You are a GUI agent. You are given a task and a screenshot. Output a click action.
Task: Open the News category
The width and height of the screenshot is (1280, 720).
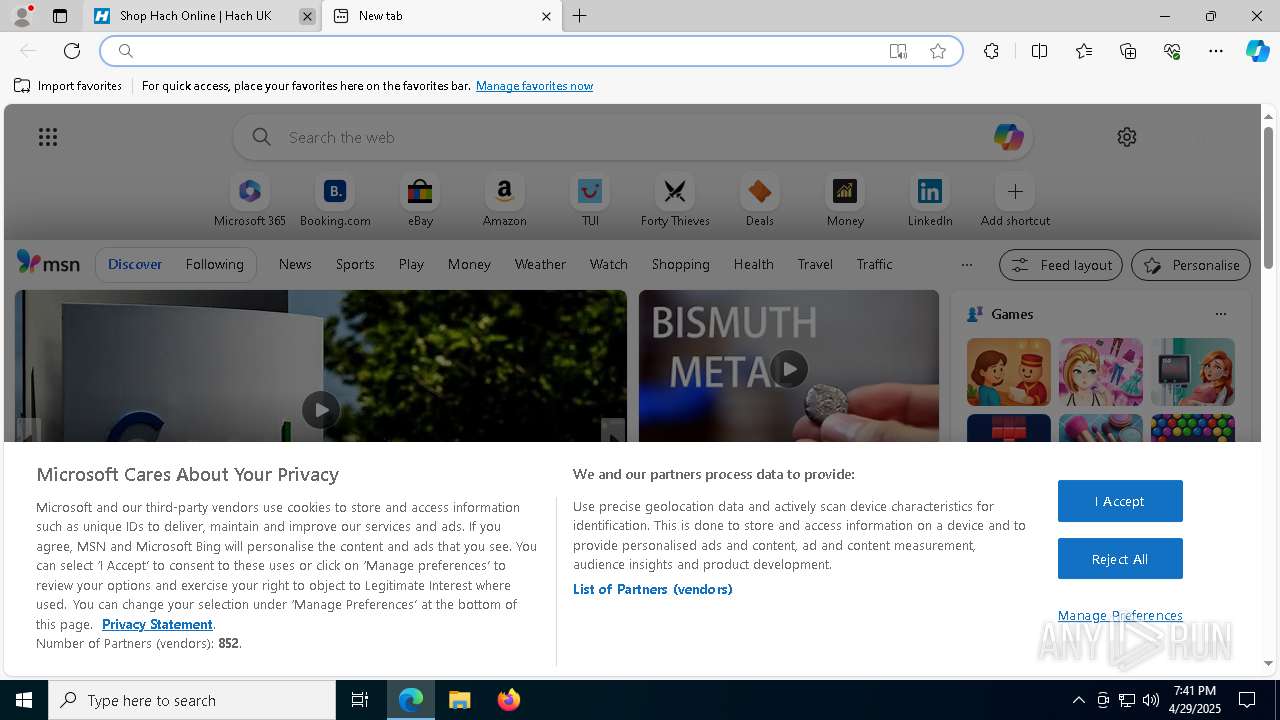pyautogui.click(x=295, y=264)
